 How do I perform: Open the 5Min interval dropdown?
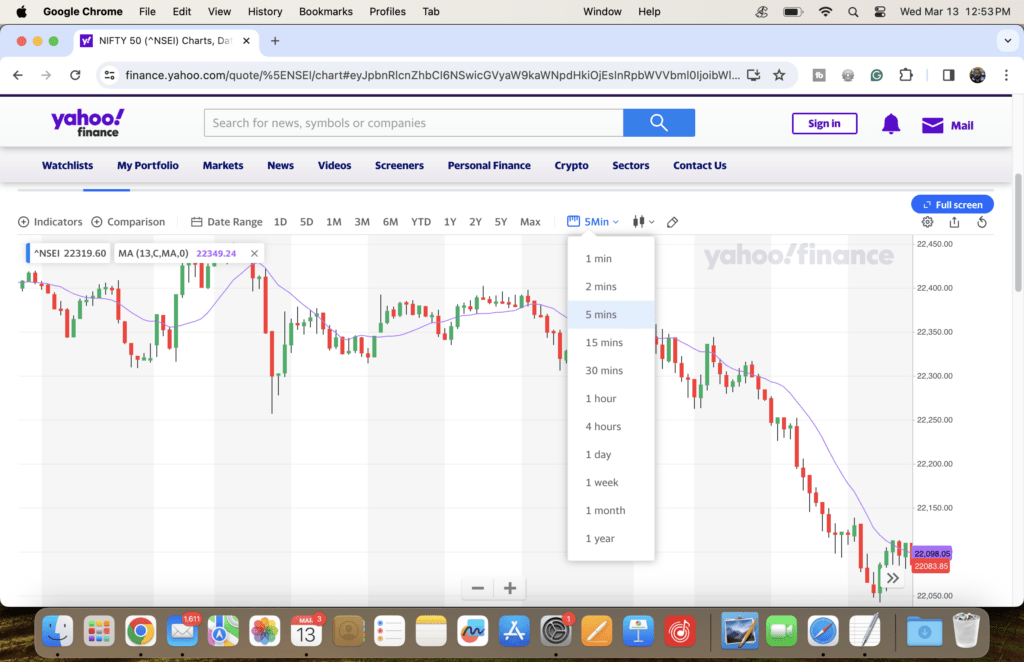(593, 222)
